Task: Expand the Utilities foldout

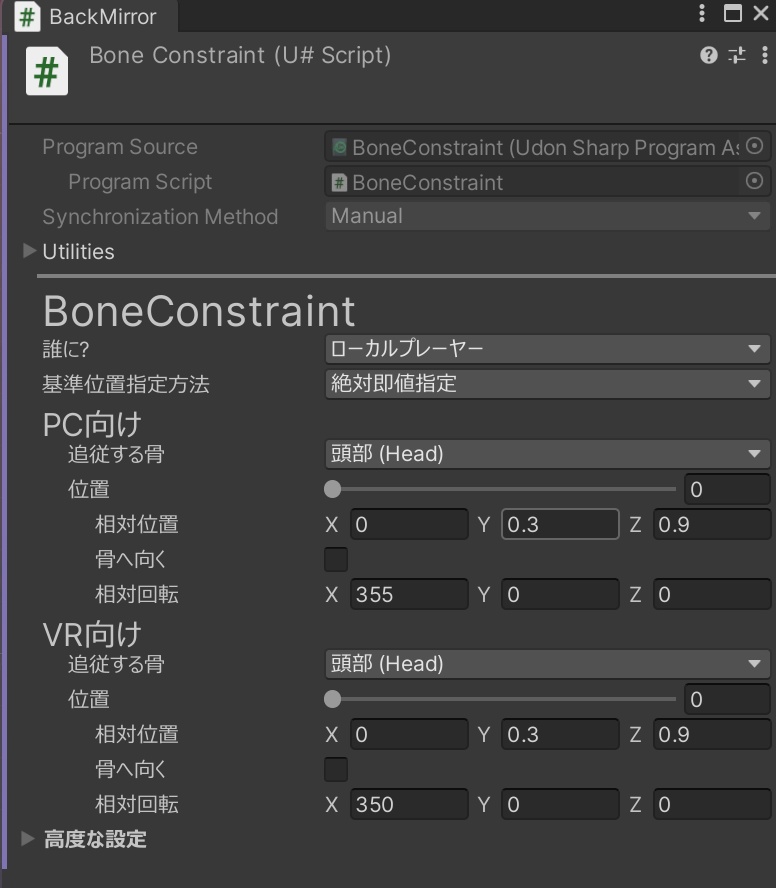Action: (x=30, y=251)
